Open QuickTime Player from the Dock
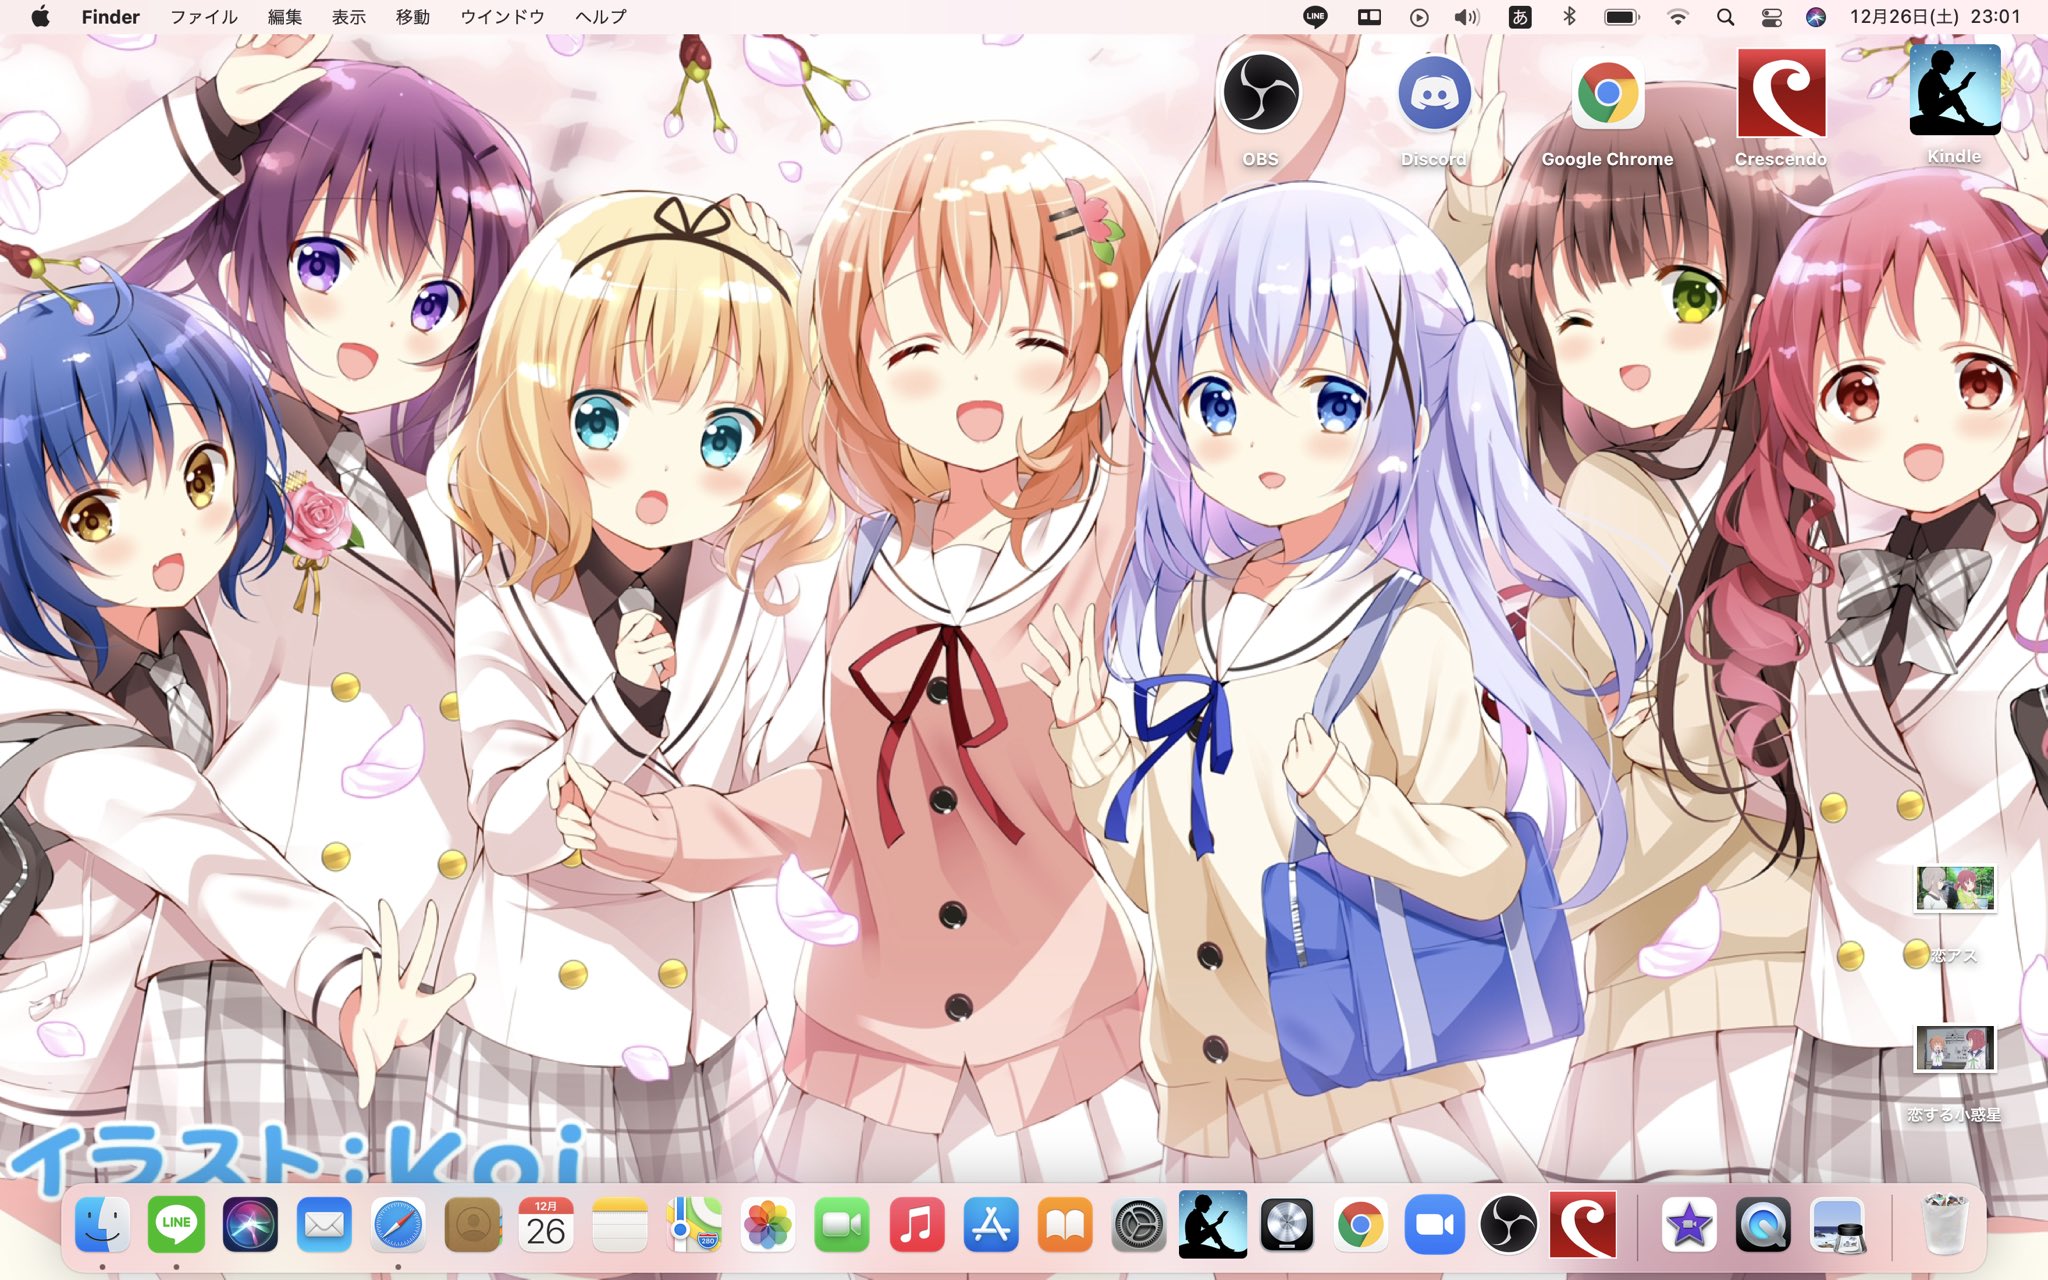The height and width of the screenshot is (1280, 2048). pyautogui.click(x=1763, y=1224)
